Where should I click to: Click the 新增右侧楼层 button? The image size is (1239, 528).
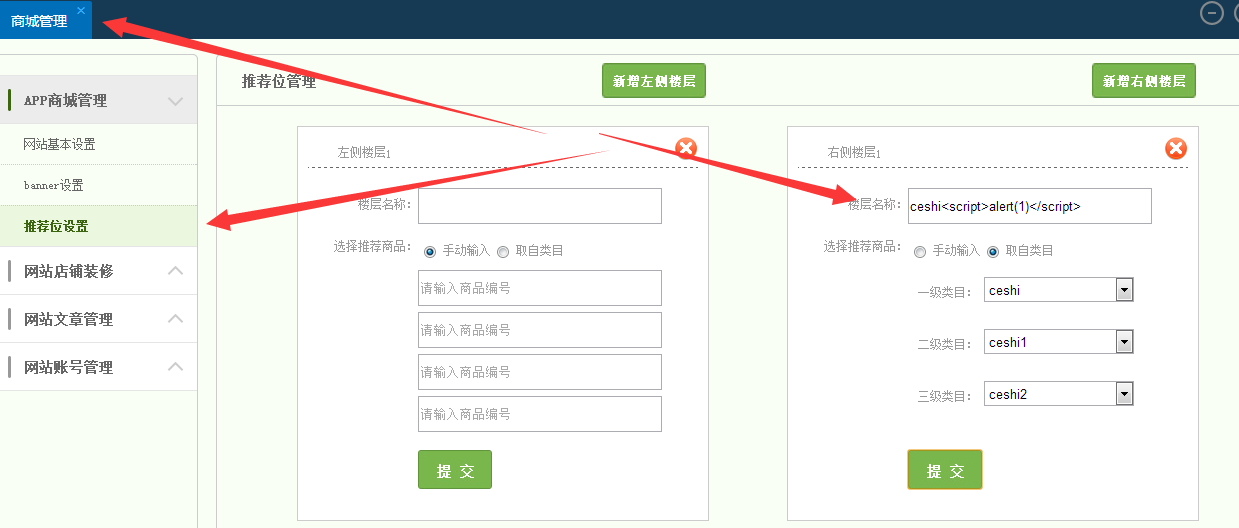(1144, 81)
